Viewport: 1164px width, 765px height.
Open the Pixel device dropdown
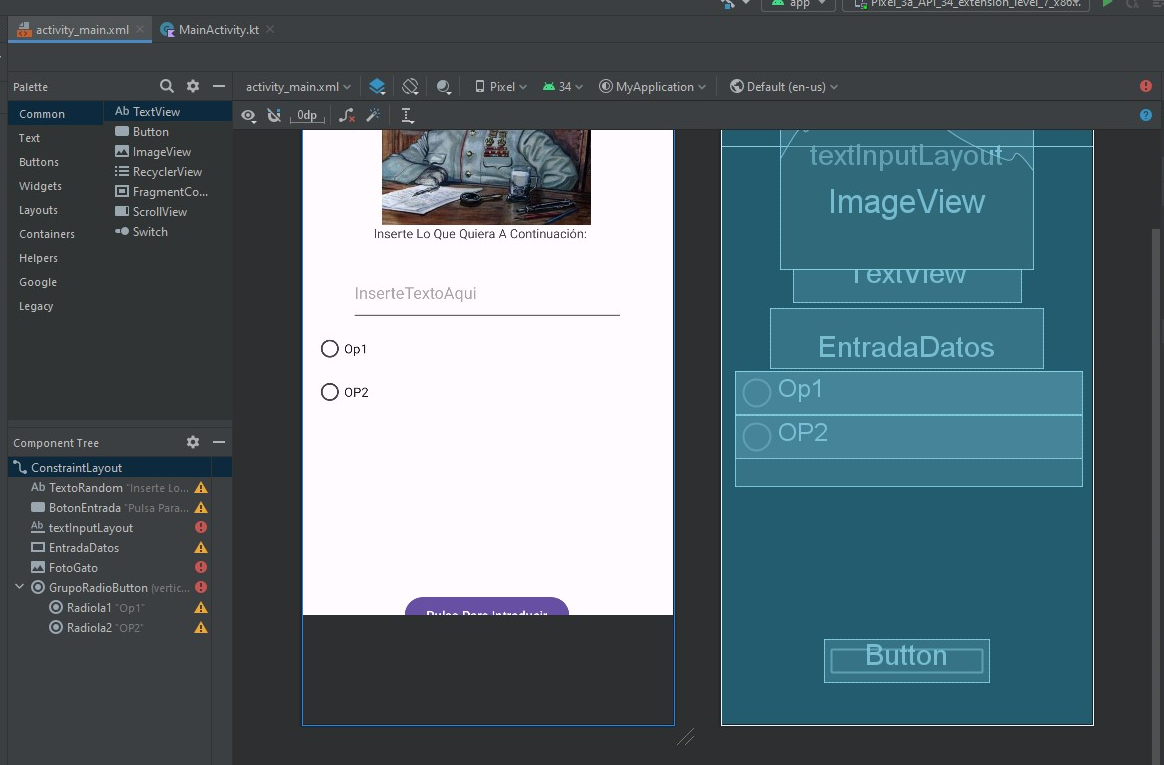501,87
